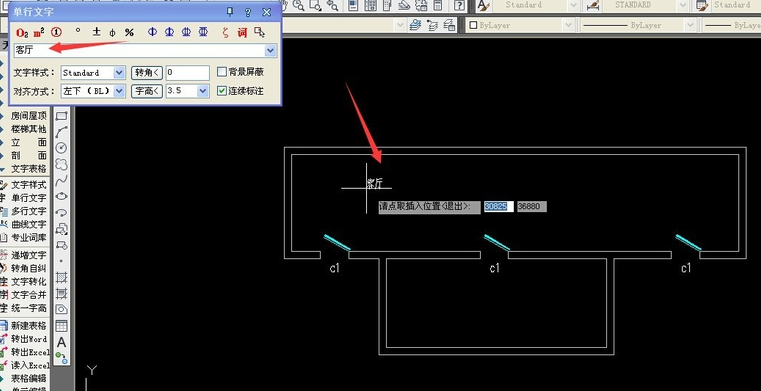Select the multiline text A tool
The width and height of the screenshot is (761, 391).
(x=62, y=342)
